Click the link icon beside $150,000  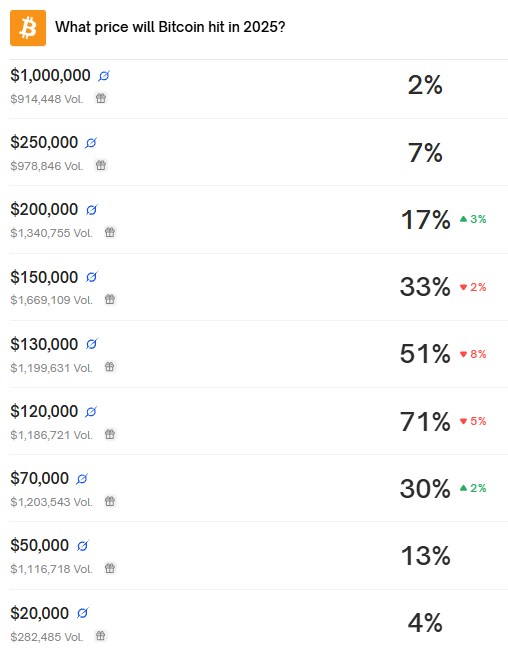pyautogui.click(x=91, y=277)
